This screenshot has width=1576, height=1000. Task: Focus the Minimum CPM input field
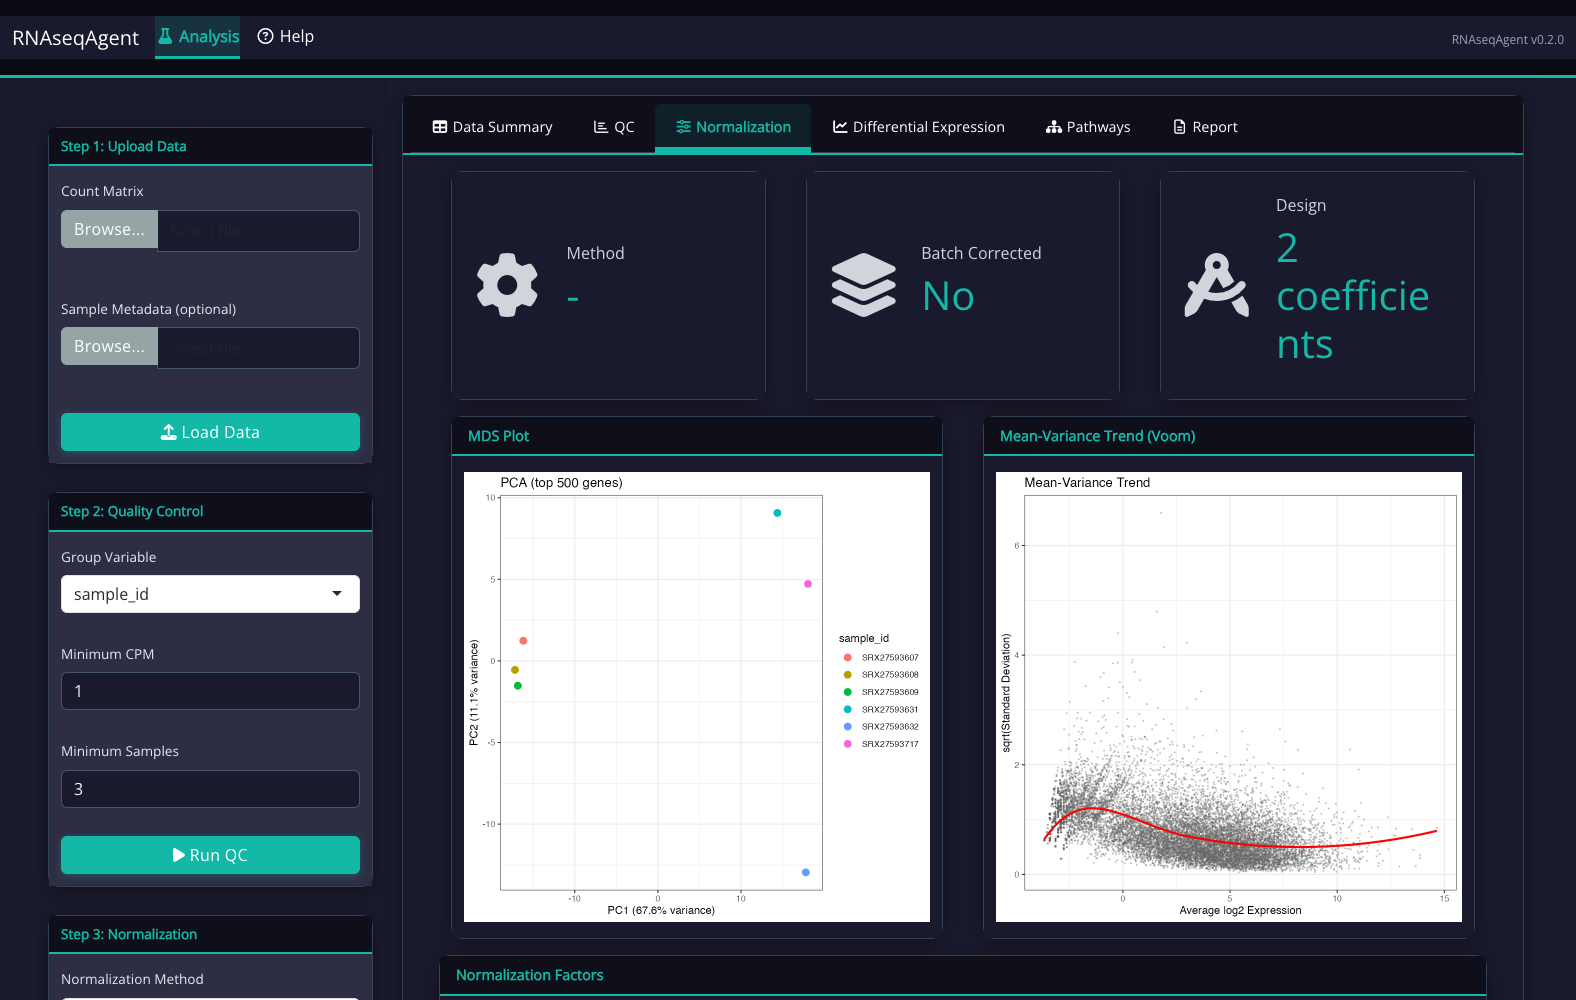210,691
